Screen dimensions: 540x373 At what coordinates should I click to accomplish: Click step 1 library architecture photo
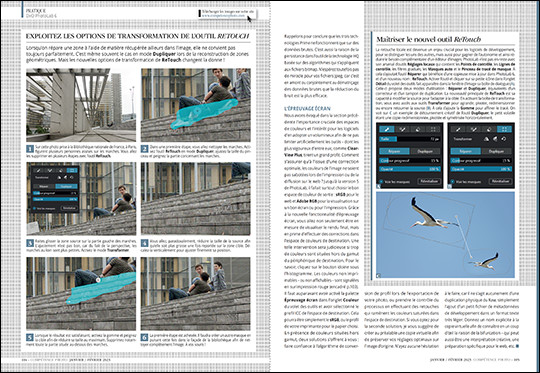click(x=81, y=105)
